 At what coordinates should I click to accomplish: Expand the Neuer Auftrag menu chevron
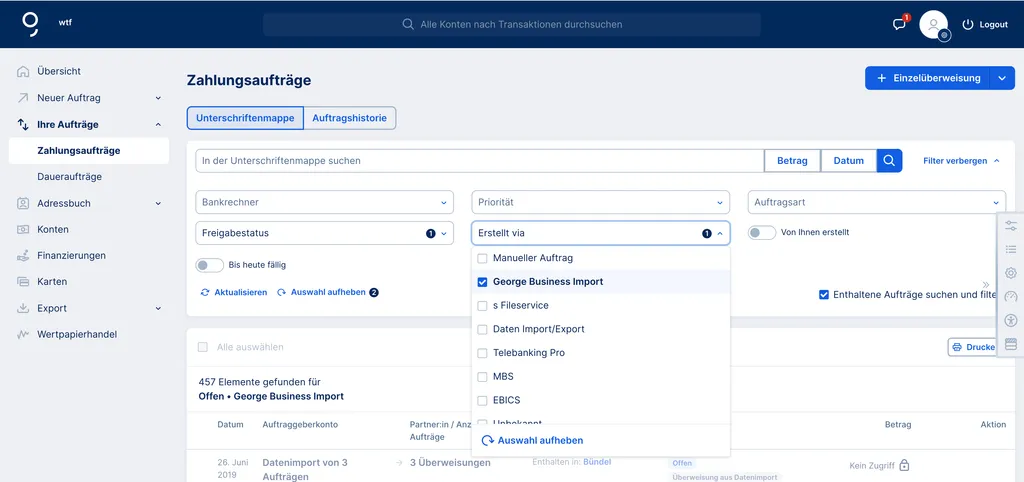158,98
